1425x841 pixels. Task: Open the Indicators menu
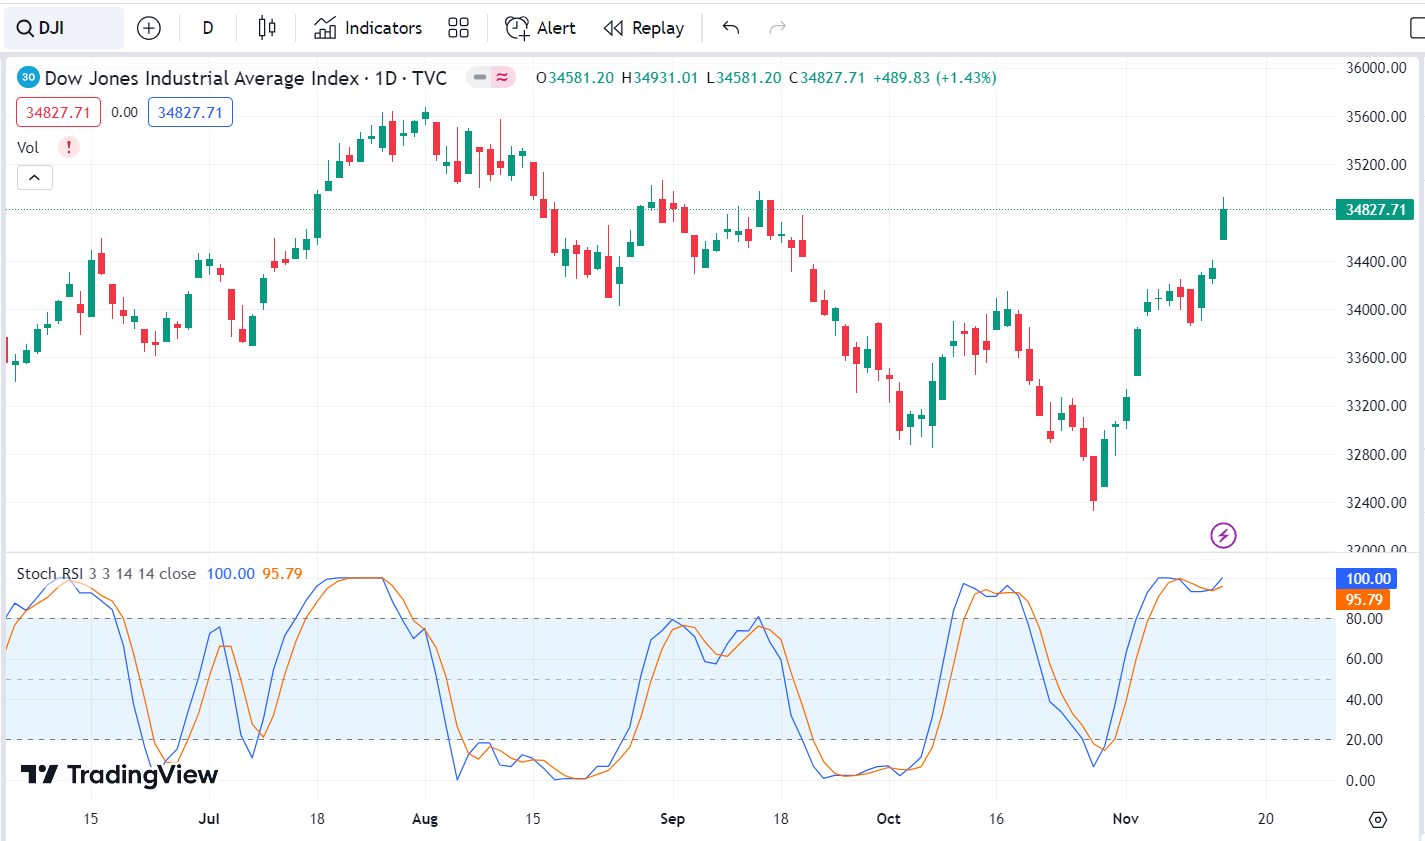368,28
